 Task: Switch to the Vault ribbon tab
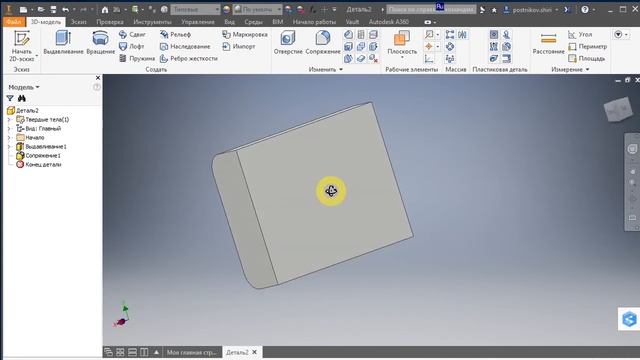(352, 22)
